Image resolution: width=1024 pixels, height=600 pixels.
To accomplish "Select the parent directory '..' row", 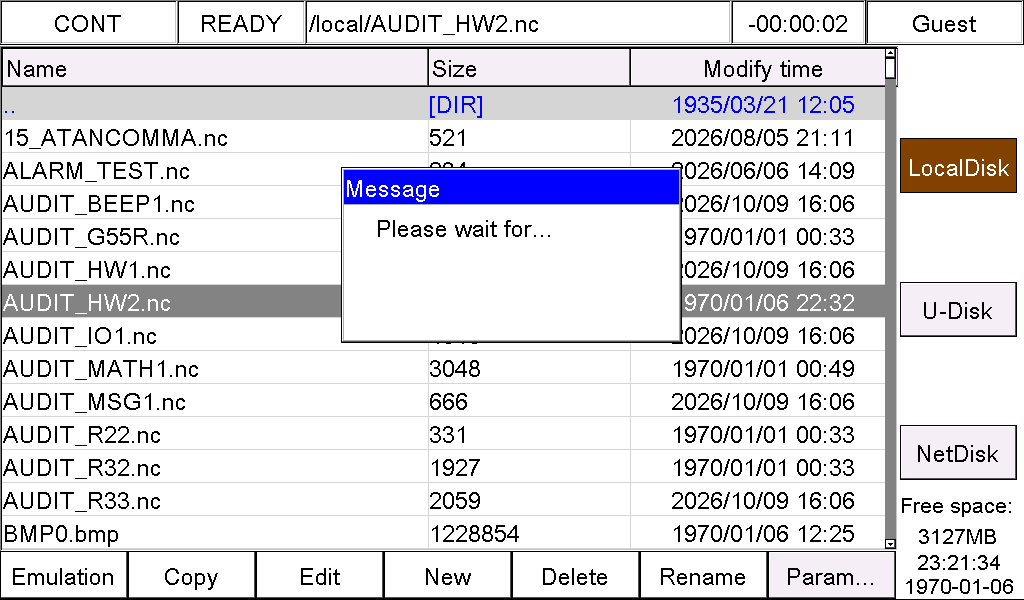I will tap(443, 104).
